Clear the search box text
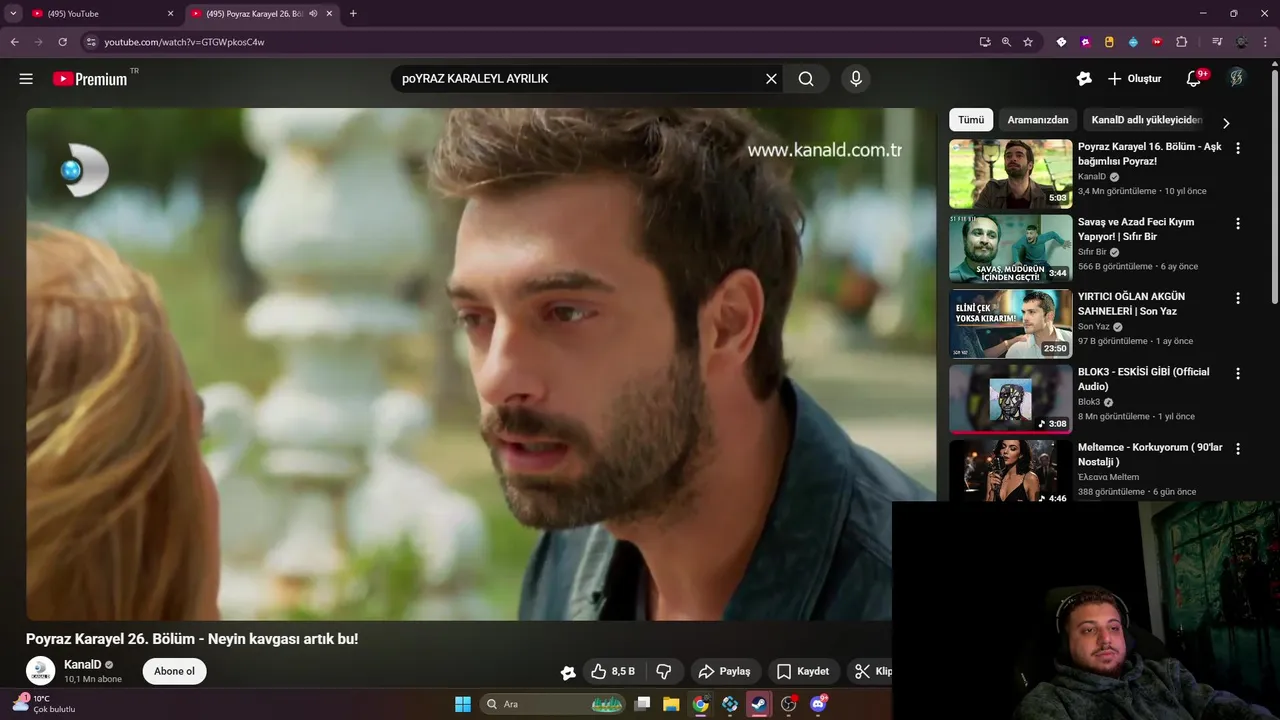 click(x=771, y=79)
